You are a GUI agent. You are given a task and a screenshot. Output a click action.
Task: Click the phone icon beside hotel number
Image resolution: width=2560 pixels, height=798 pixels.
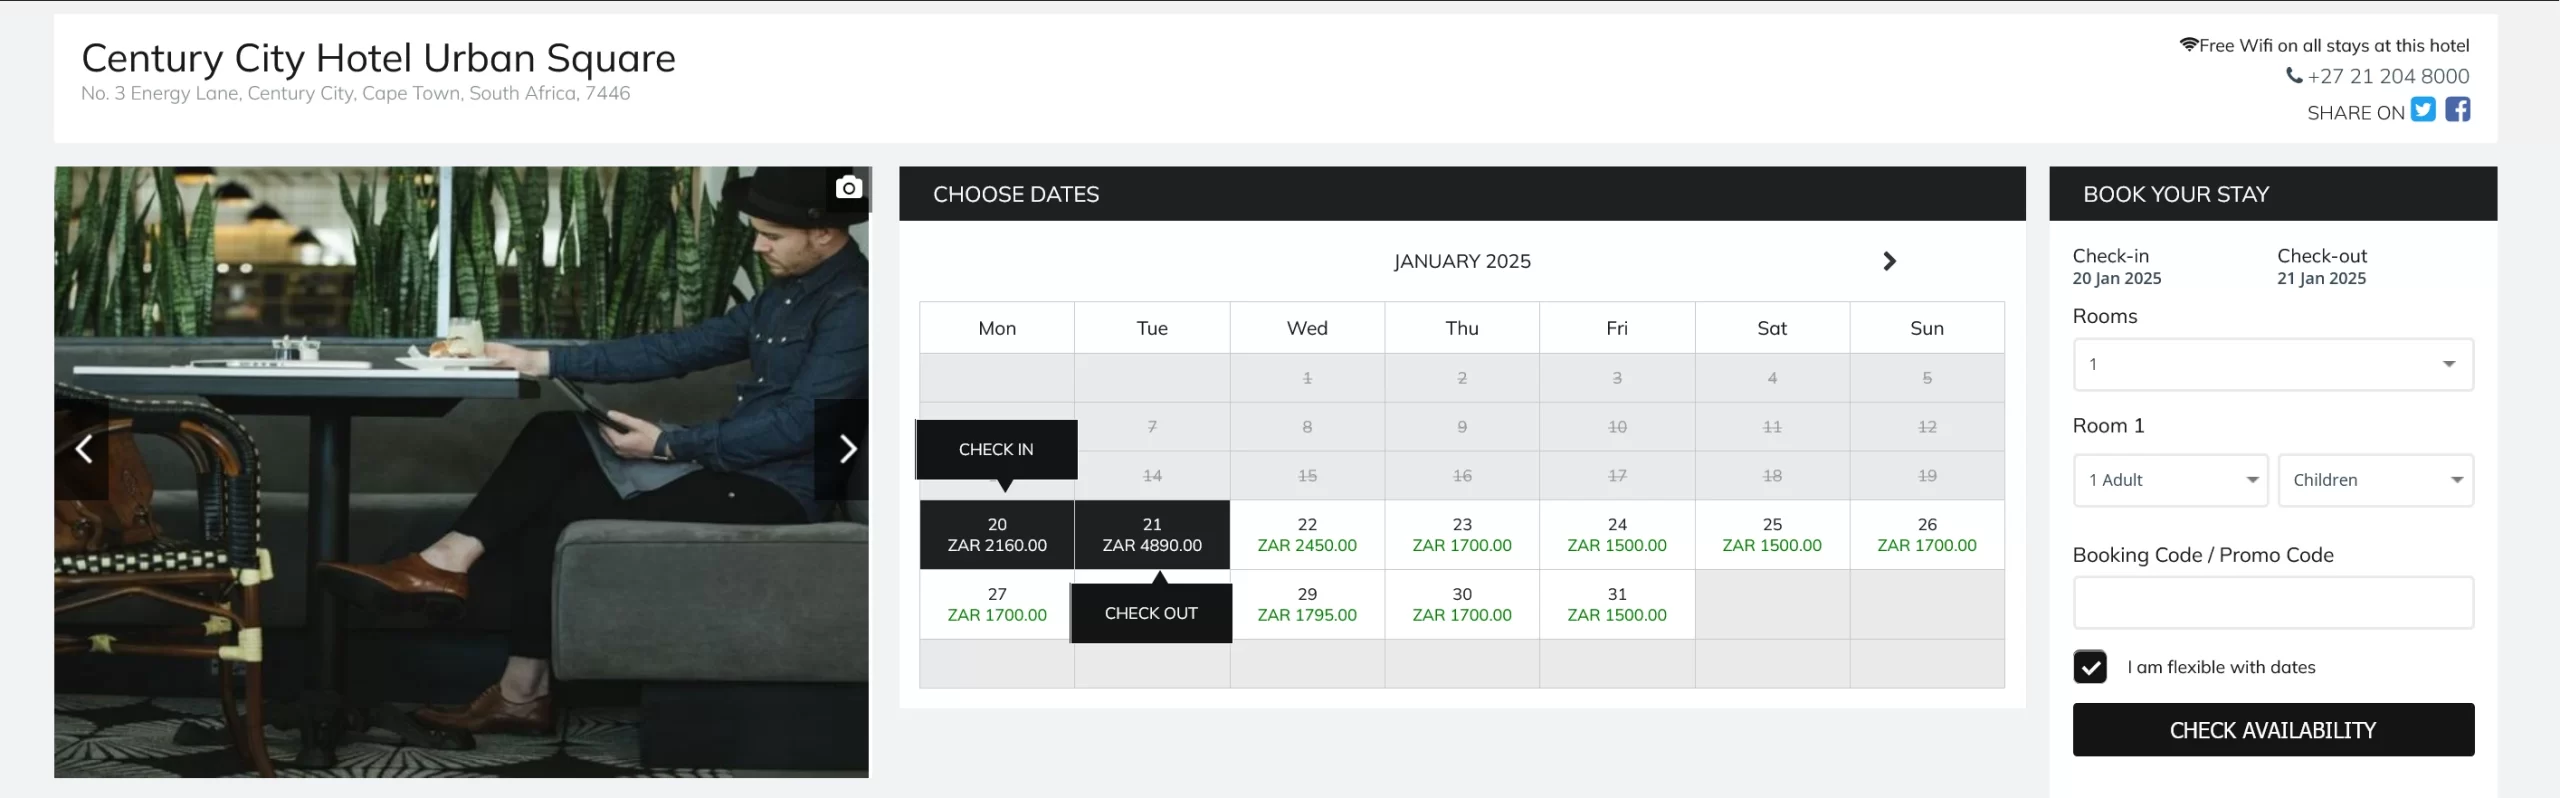(x=2294, y=75)
